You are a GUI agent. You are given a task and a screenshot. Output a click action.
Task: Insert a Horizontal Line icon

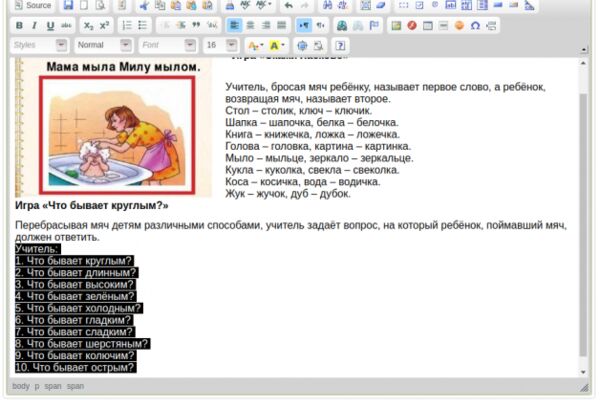click(443, 26)
